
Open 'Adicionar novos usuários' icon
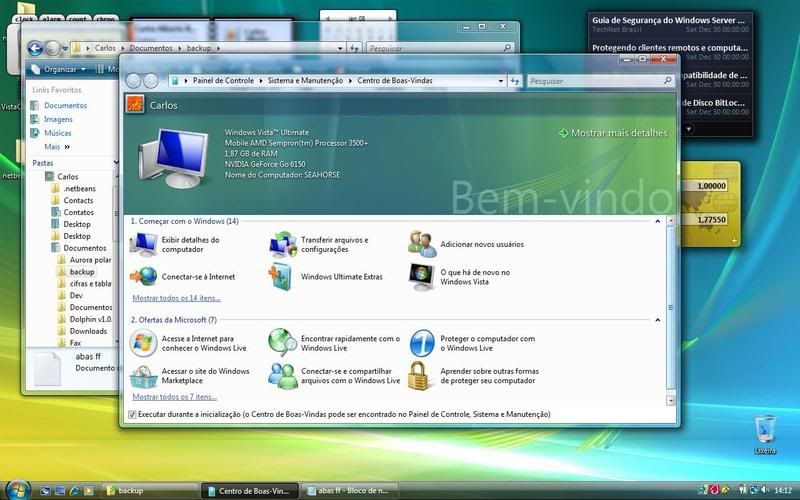click(422, 244)
